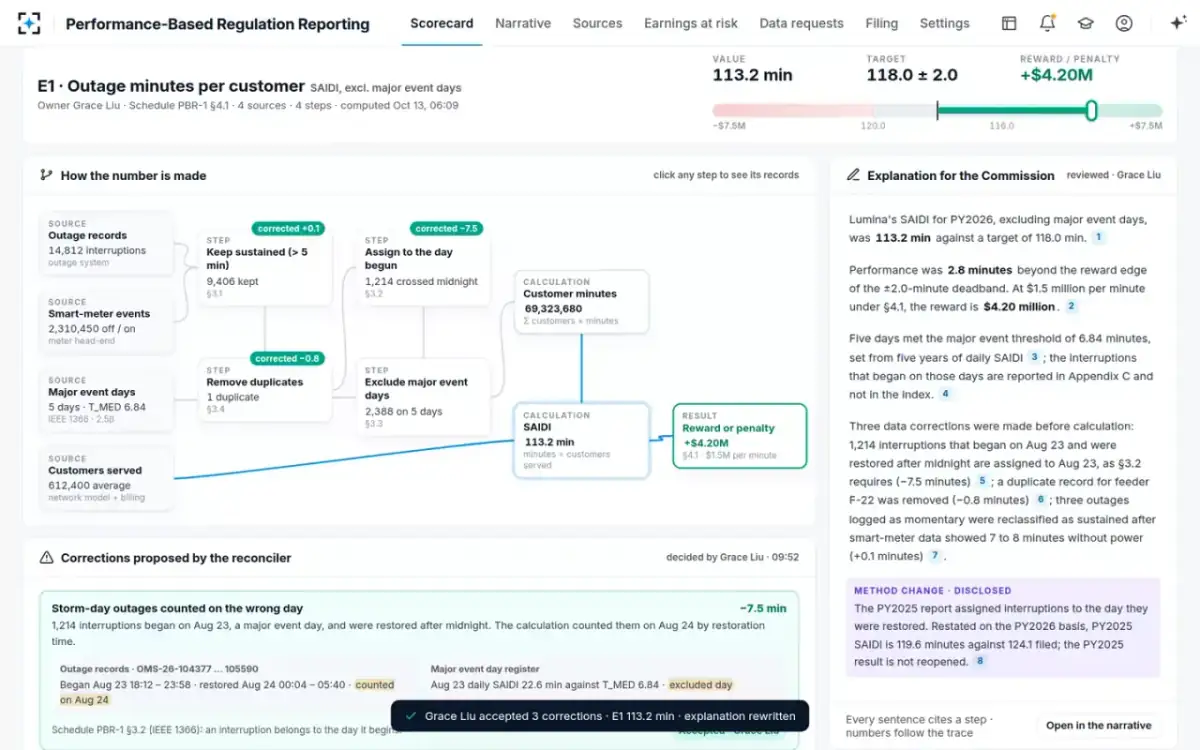Click the app logo icon

click(x=30, y=23)
